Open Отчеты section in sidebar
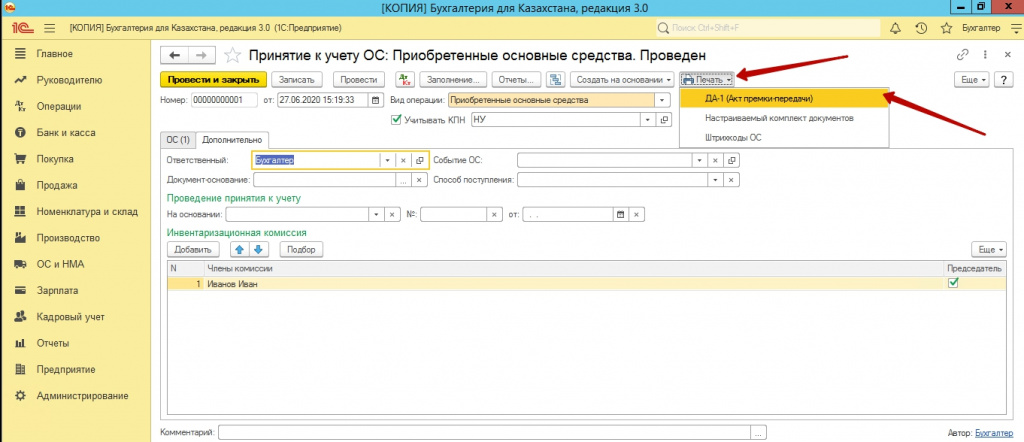Viewport: 1024px width, 442px height. click(53, 343)
